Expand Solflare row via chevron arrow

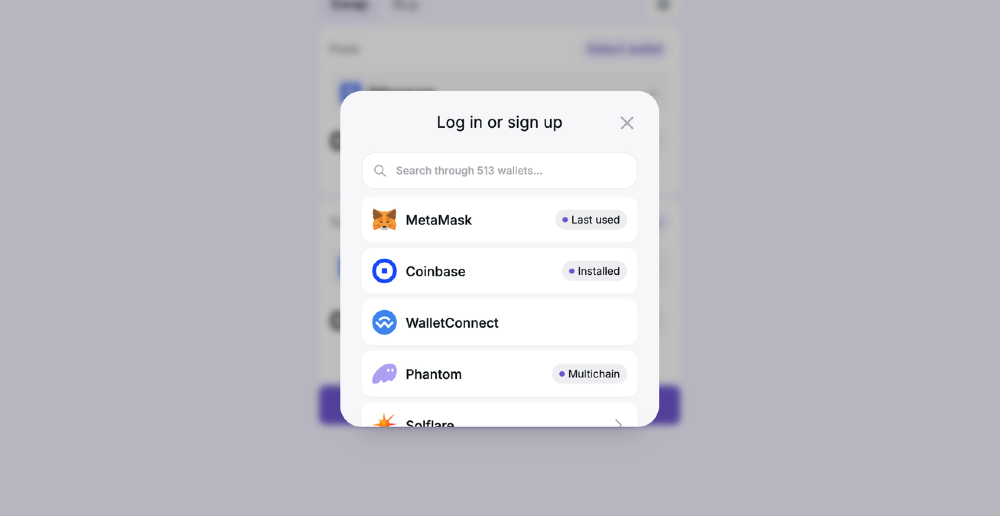point(618,424)
